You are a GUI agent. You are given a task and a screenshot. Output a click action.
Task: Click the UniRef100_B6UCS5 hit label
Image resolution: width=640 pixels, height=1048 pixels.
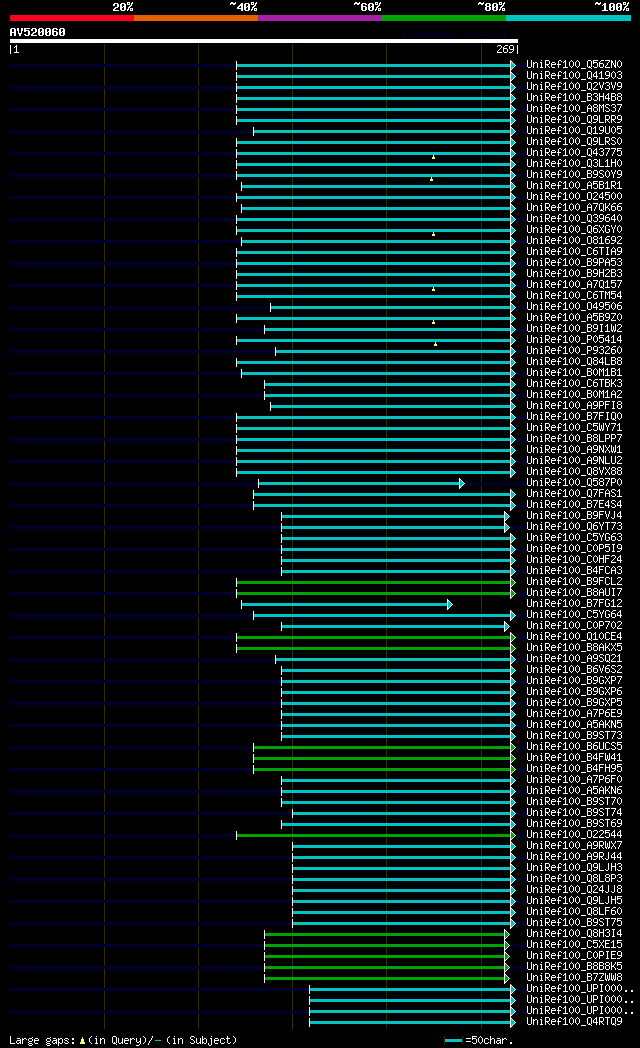click(x=574, y=747)
